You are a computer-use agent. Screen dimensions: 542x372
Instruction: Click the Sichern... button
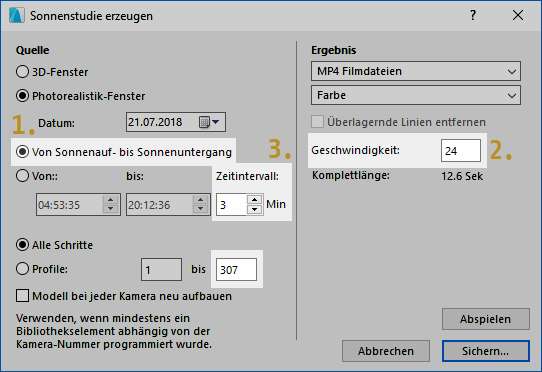[x=486, y=351]
